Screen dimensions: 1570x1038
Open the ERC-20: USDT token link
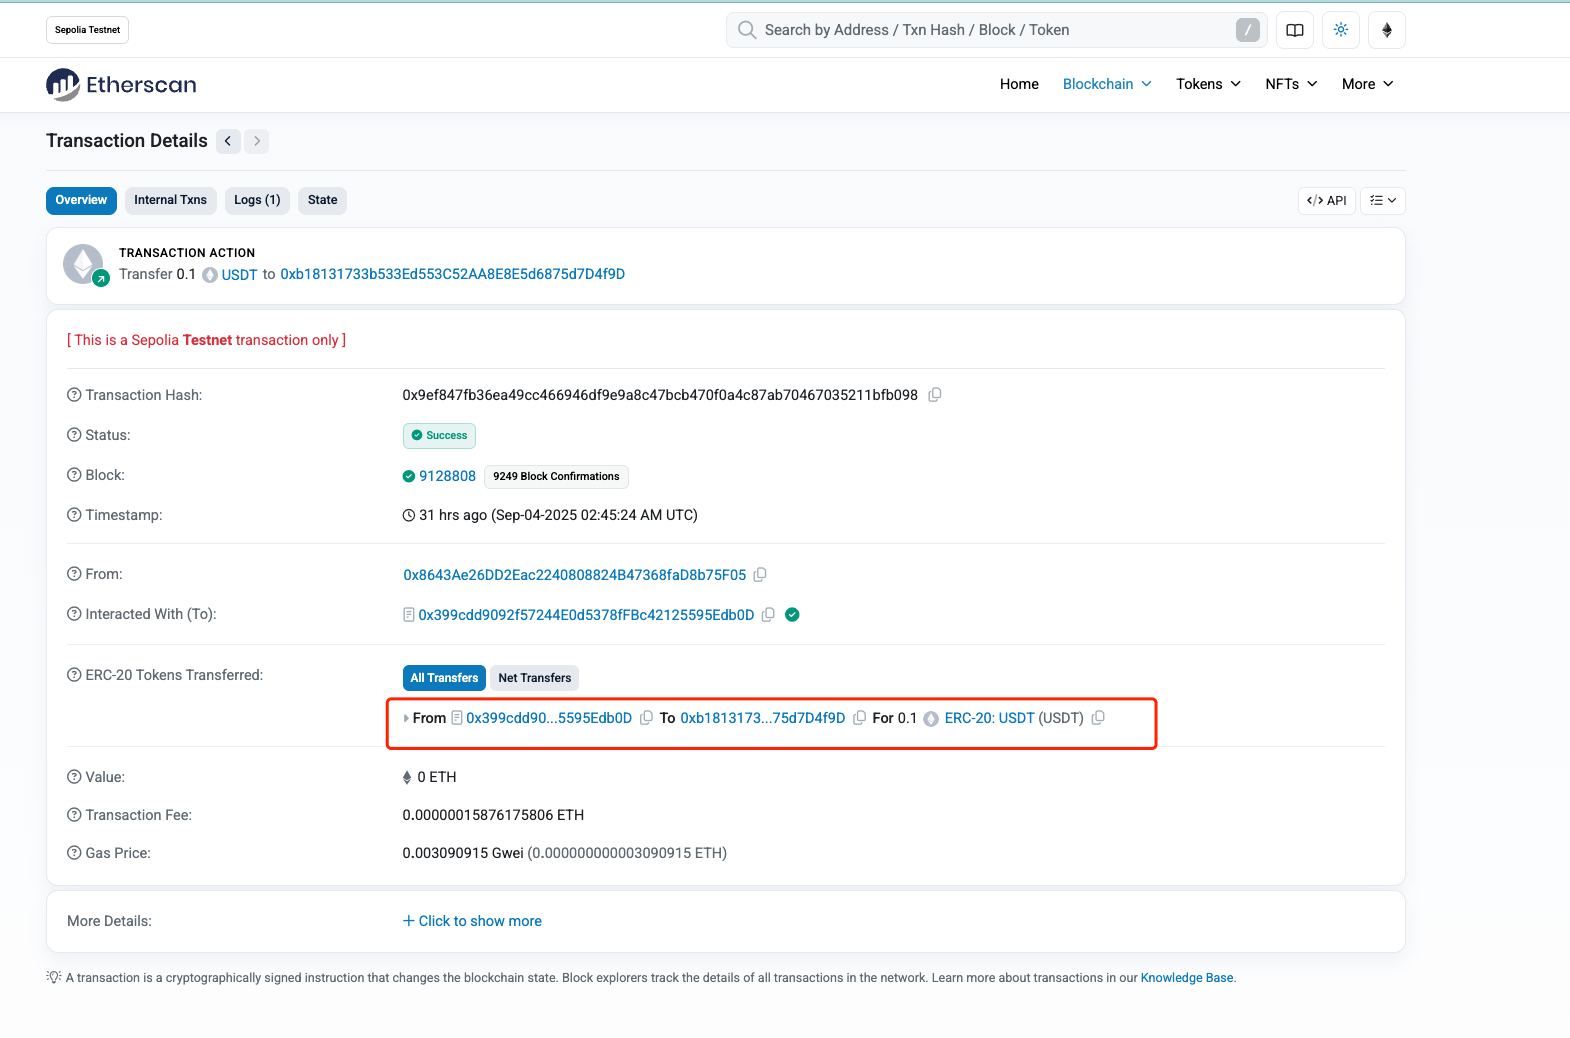[989, 718]
